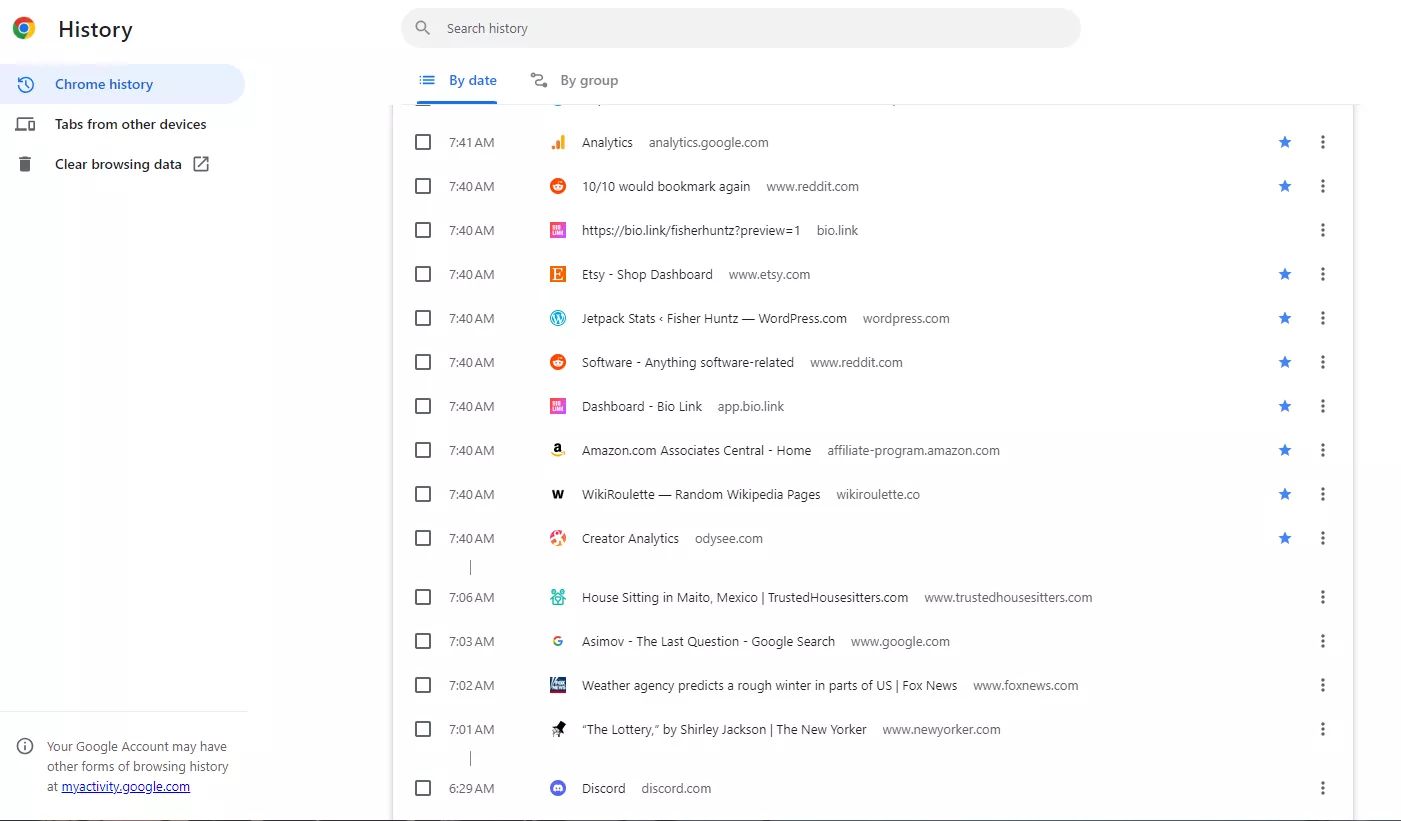
Task: Switch to the By group tab
Action: tap(573, 80)
